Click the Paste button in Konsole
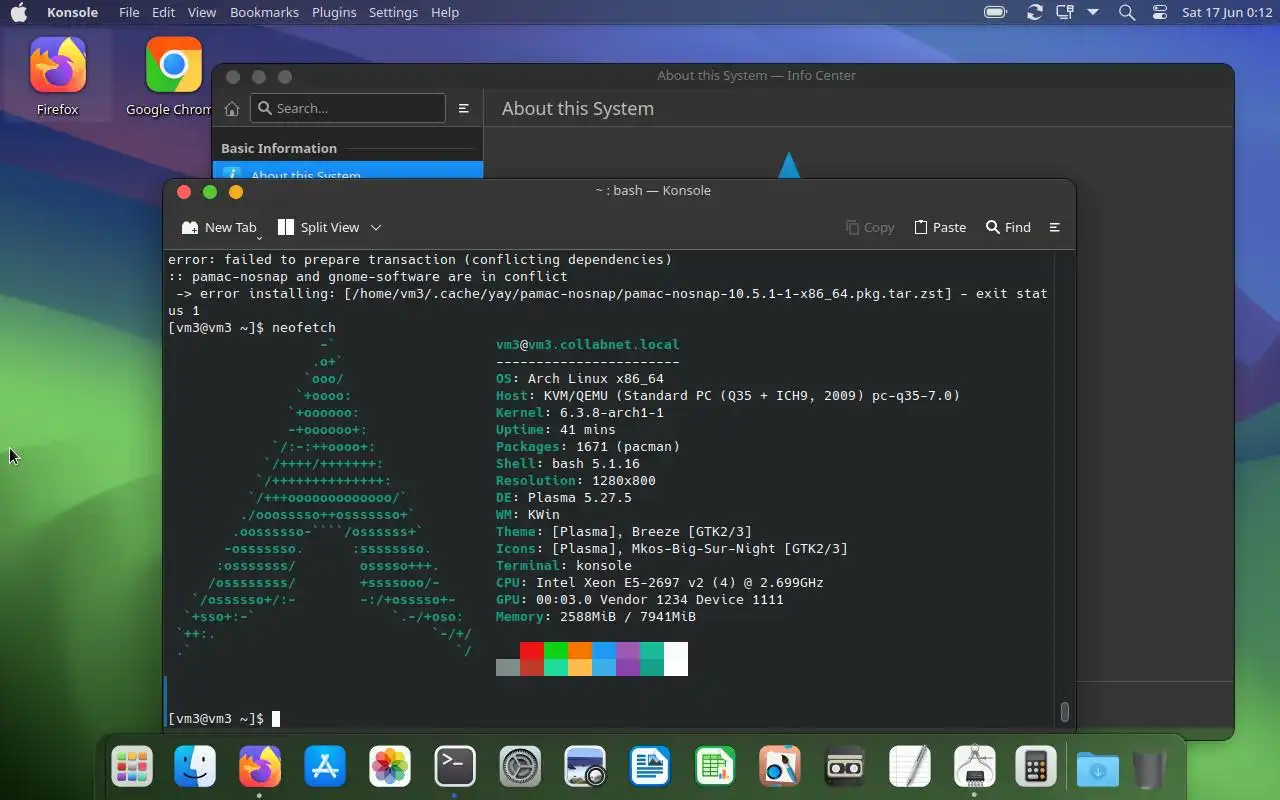 coord(940,227)
